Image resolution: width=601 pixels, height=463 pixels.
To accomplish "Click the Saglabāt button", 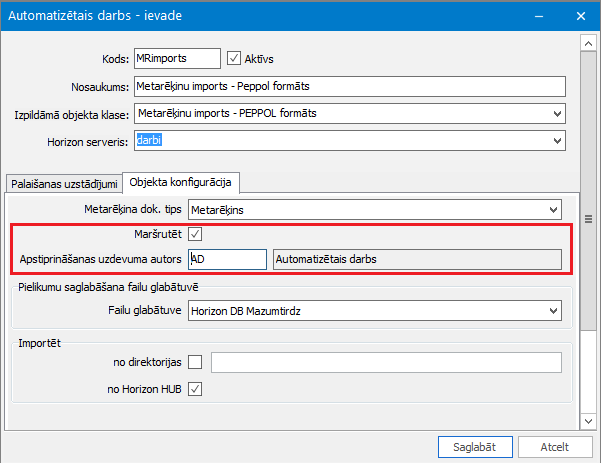I will pyautogui.click(x=474, y=447).
